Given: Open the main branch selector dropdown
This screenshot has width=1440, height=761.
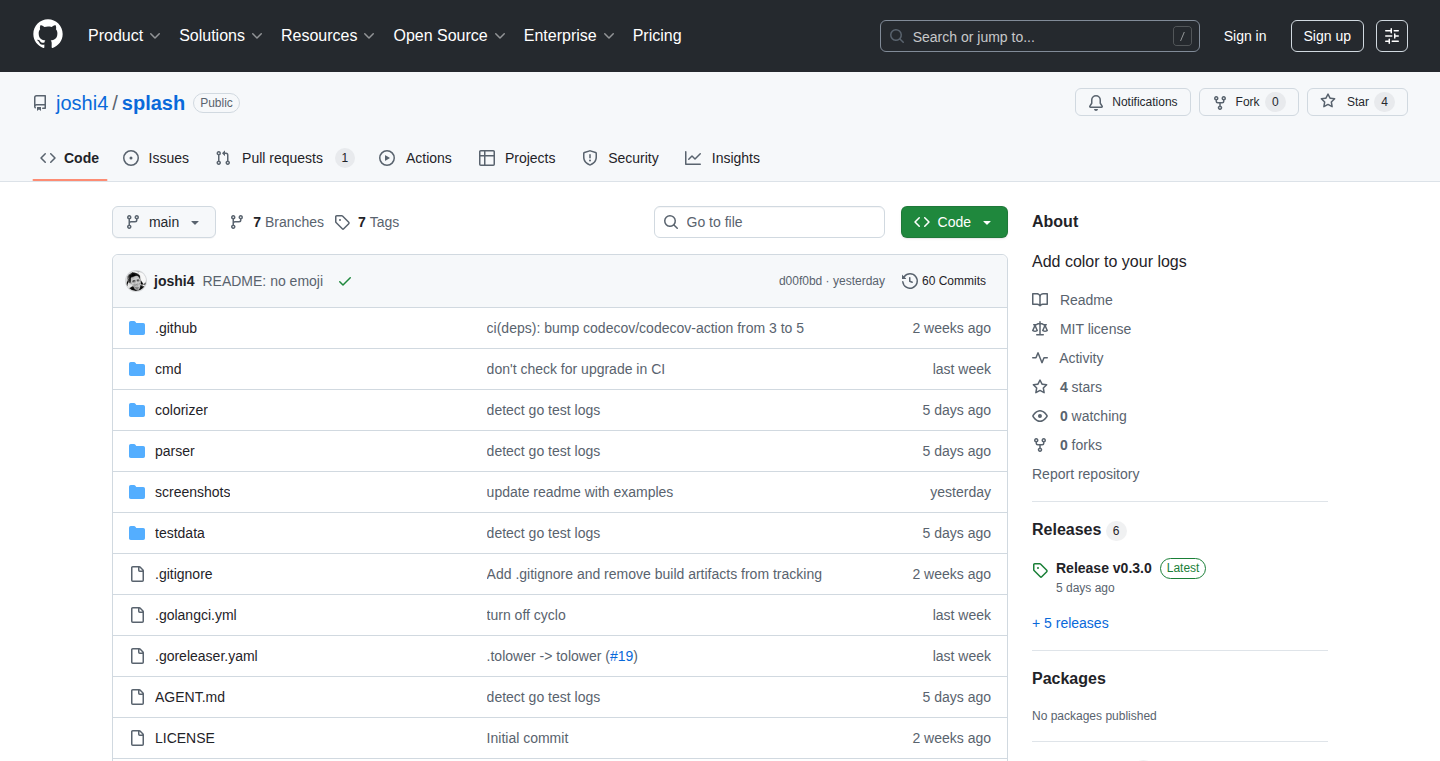Looking at the screenshot, I should tap(164, 222).
